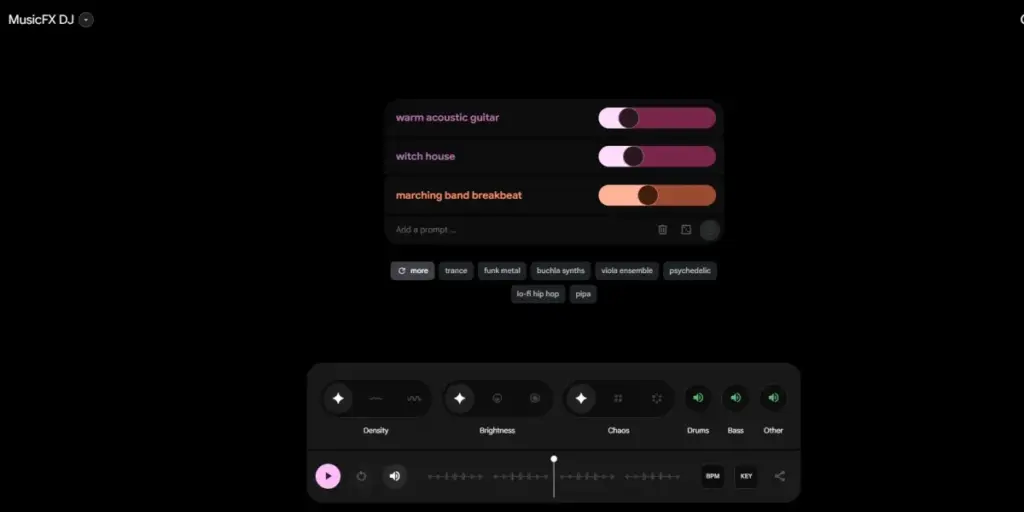Viewport: 1024px width, 512px height.
Task: Select the low density flat-wave option
Action: click(x=376, y=398)
